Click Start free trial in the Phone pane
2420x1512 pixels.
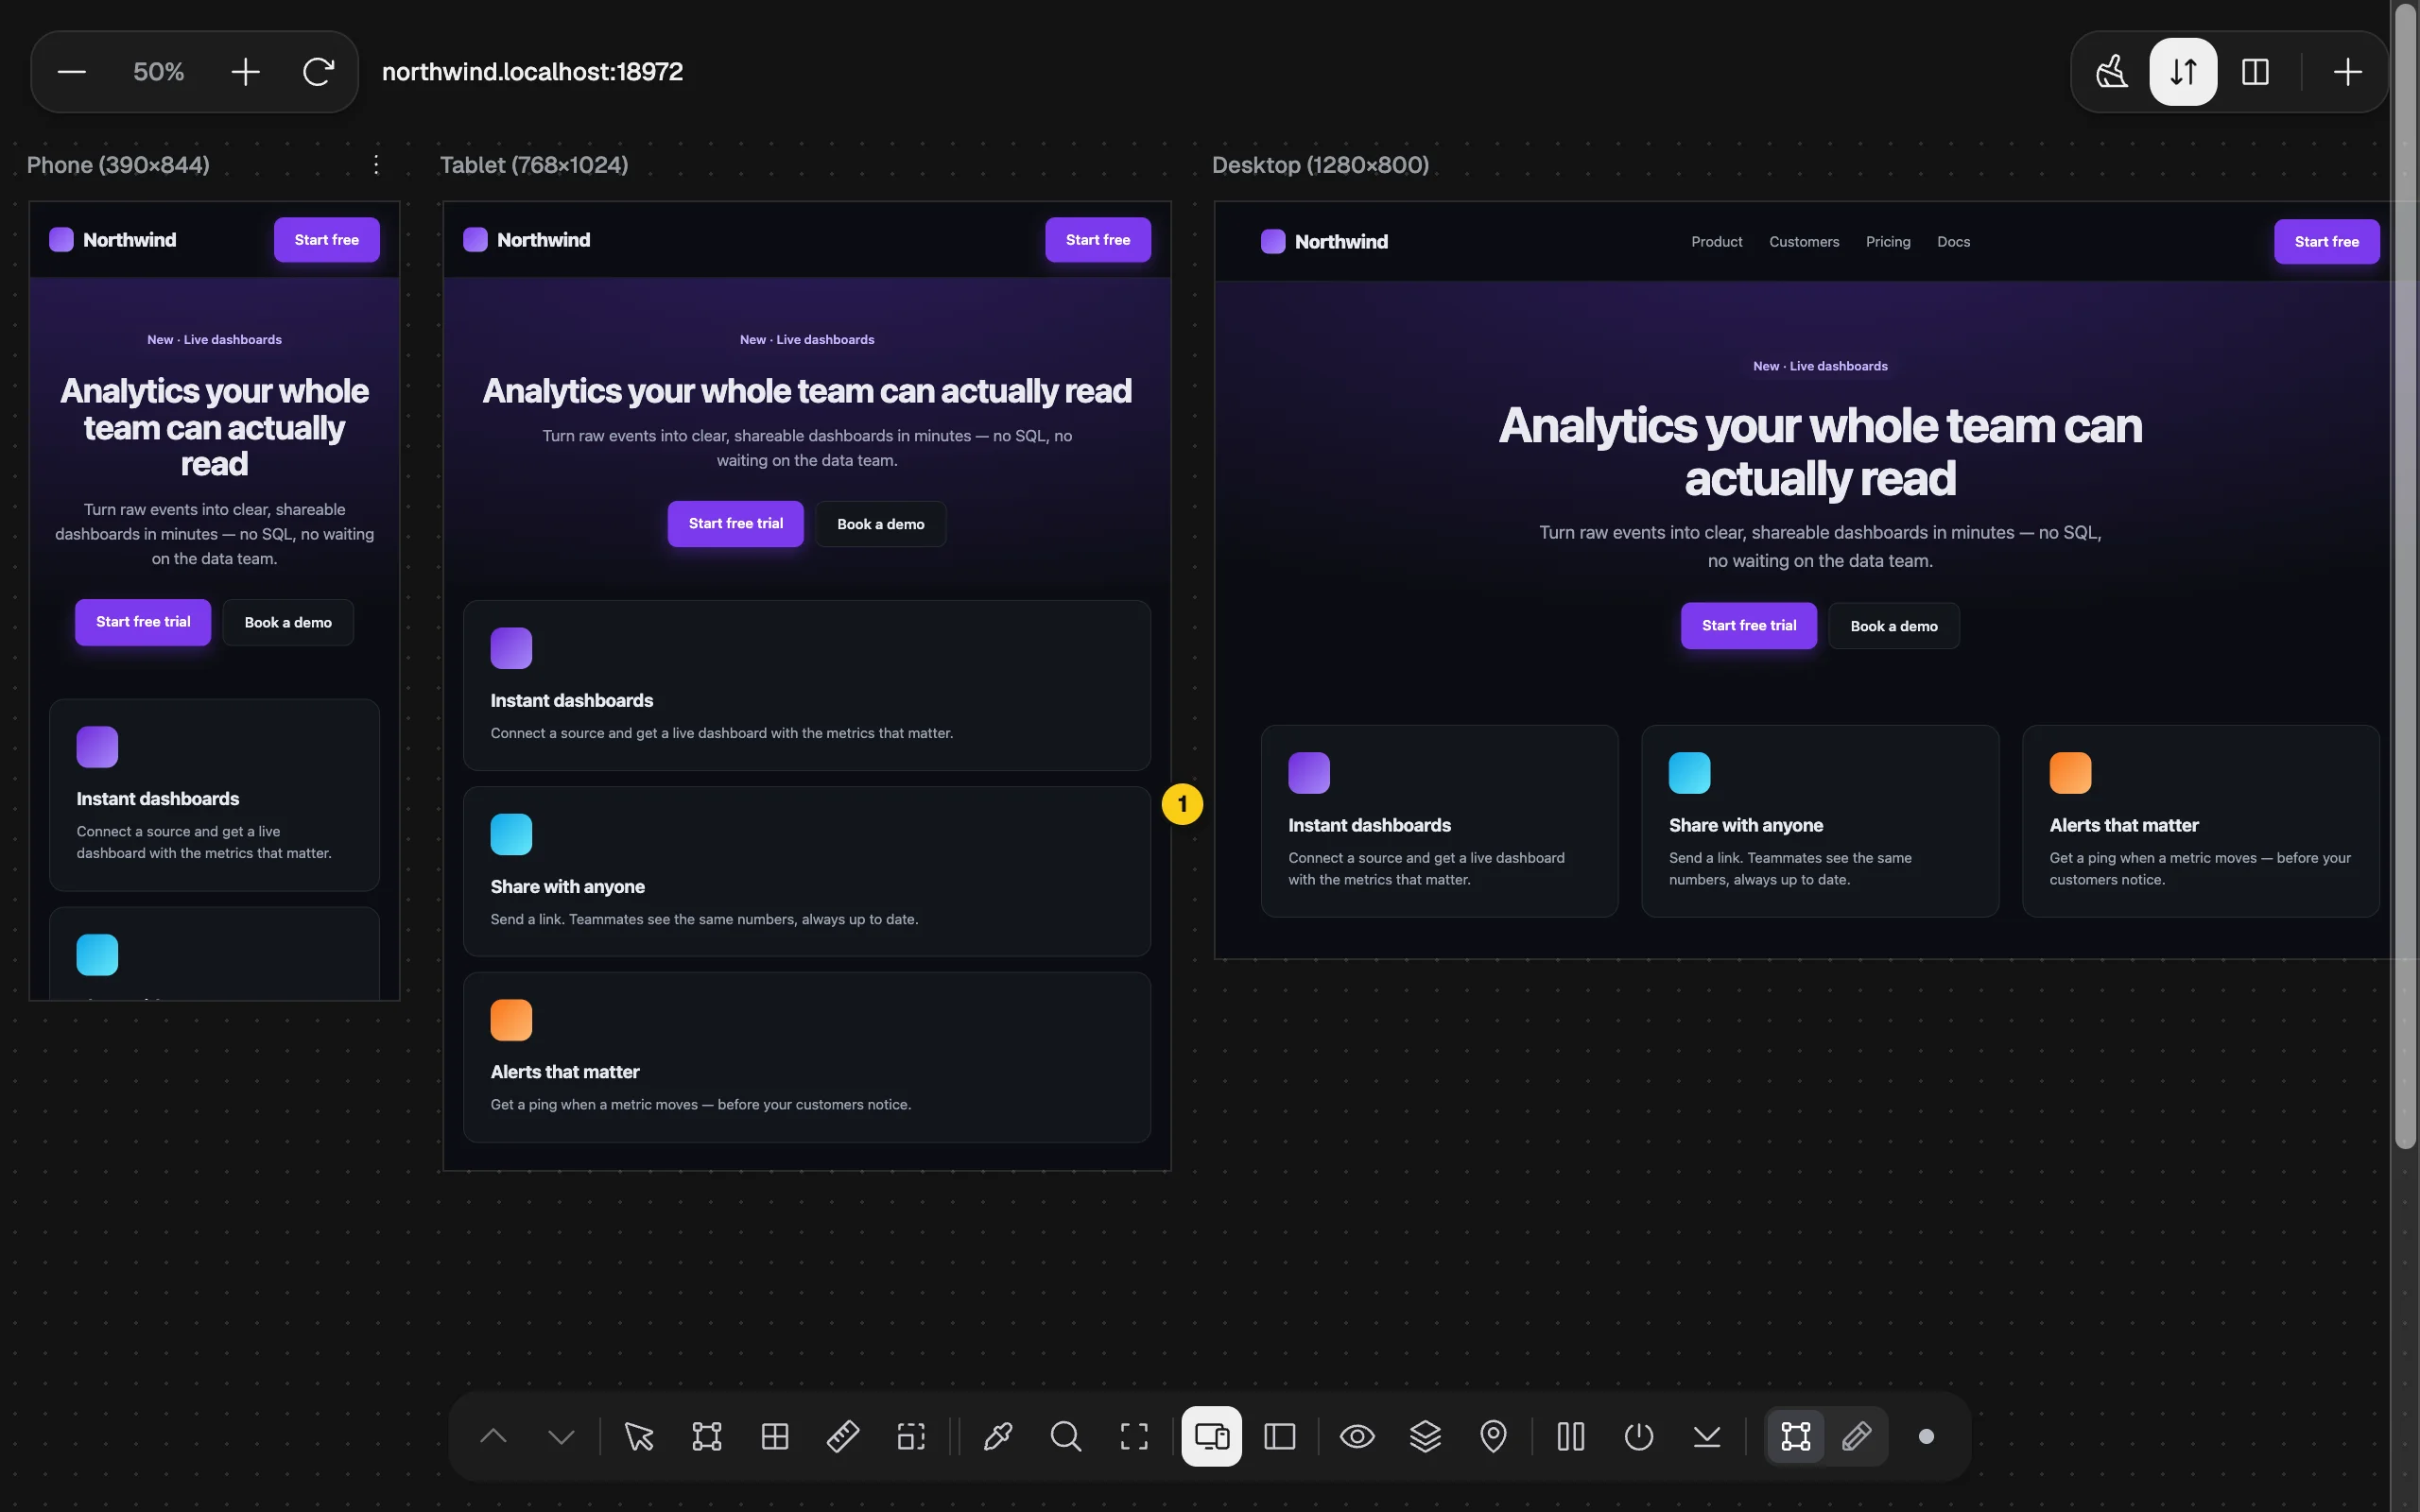(x=143, y=622)
